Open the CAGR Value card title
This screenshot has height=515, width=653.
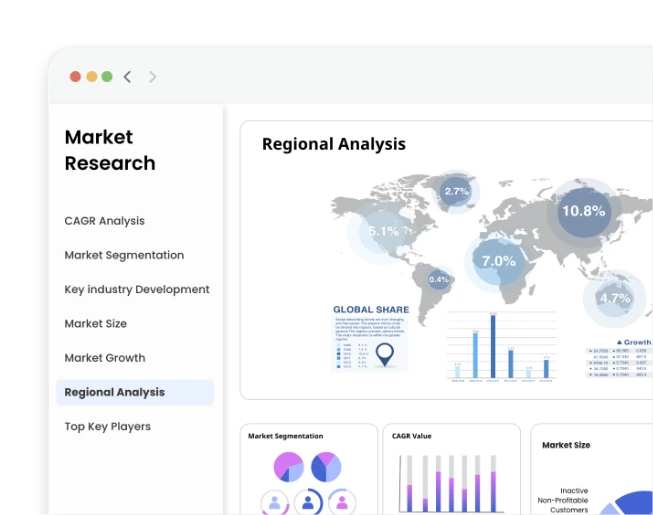[x=411, y=436]
